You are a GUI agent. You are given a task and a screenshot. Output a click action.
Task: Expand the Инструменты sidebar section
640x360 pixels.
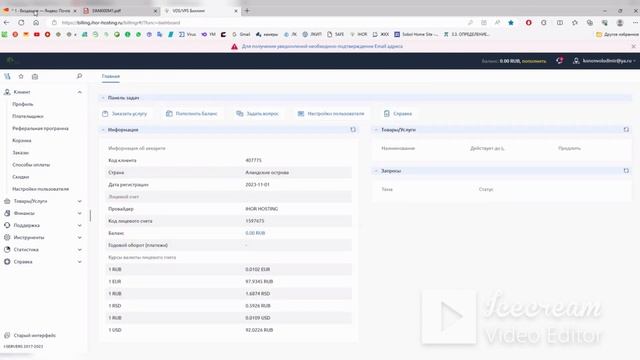[80, 238]
